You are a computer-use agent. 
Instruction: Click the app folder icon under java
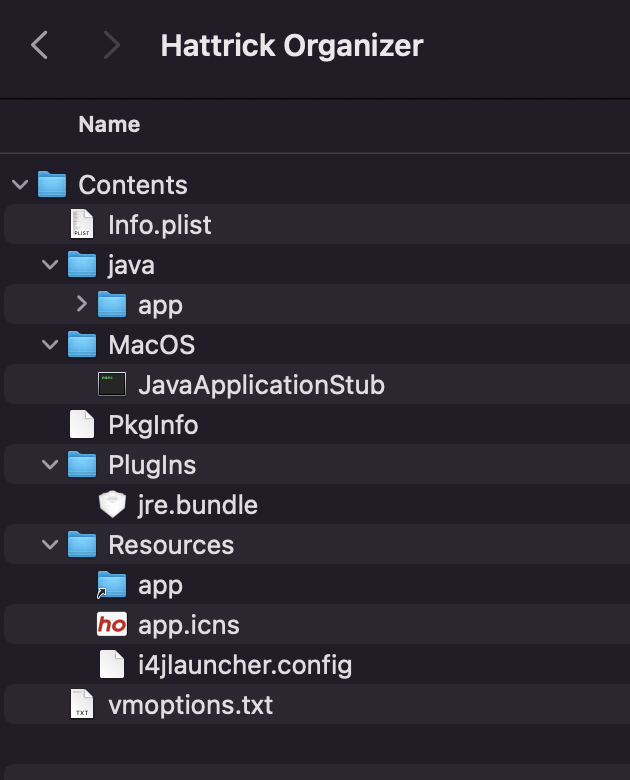tap(112, 304)
